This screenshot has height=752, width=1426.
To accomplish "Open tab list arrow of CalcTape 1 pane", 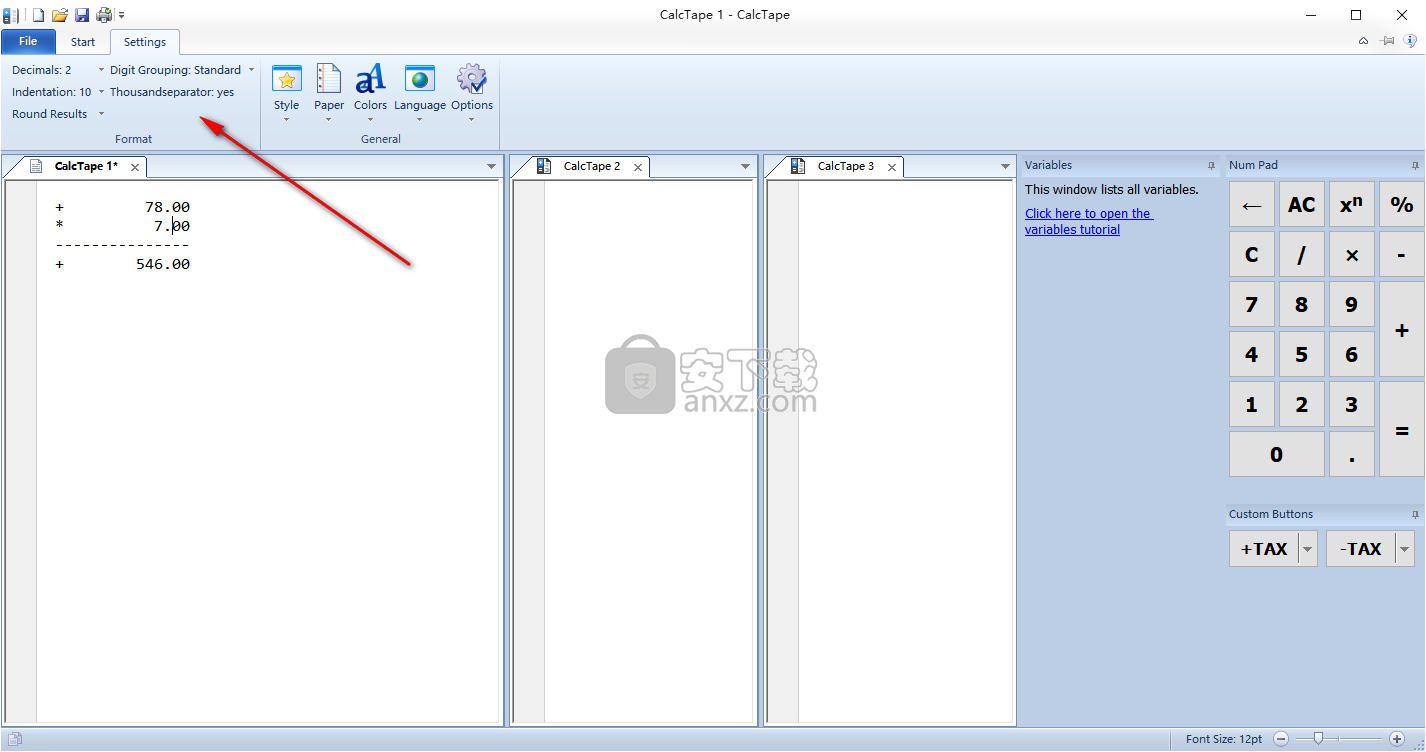I will pyautogui.click(x=491, y=167).
